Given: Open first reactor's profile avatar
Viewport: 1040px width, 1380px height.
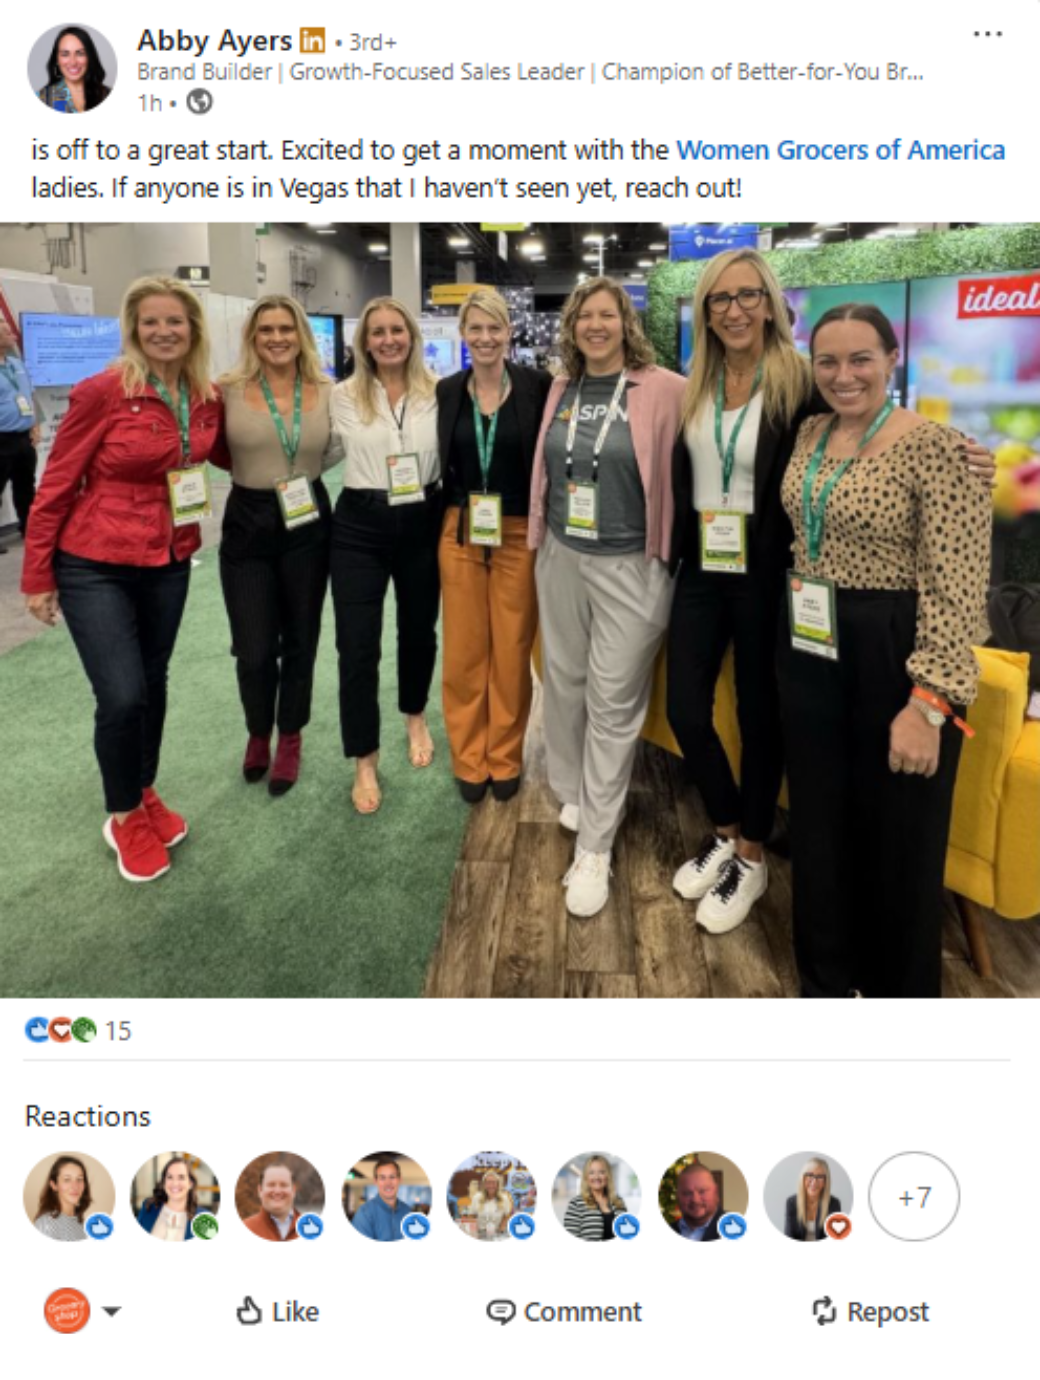Looking at the screenshot, I should point(69,1197).
